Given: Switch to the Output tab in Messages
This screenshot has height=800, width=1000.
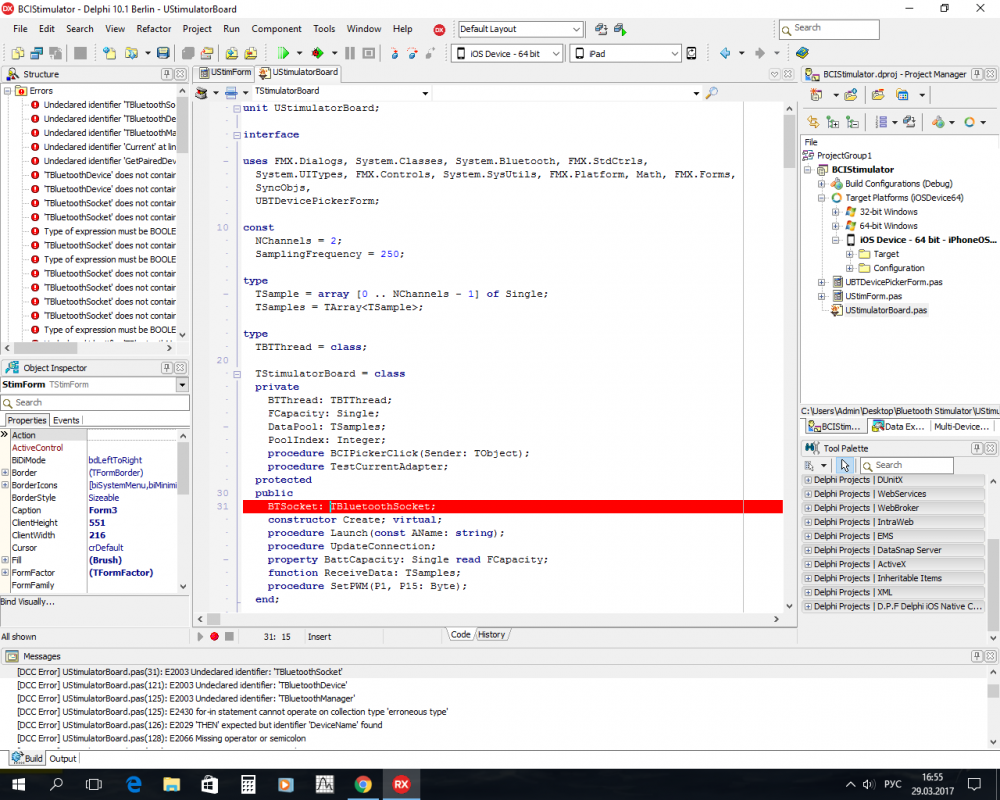Looking at the screenshot, I should pyautogui.click(x=62, y=759).
